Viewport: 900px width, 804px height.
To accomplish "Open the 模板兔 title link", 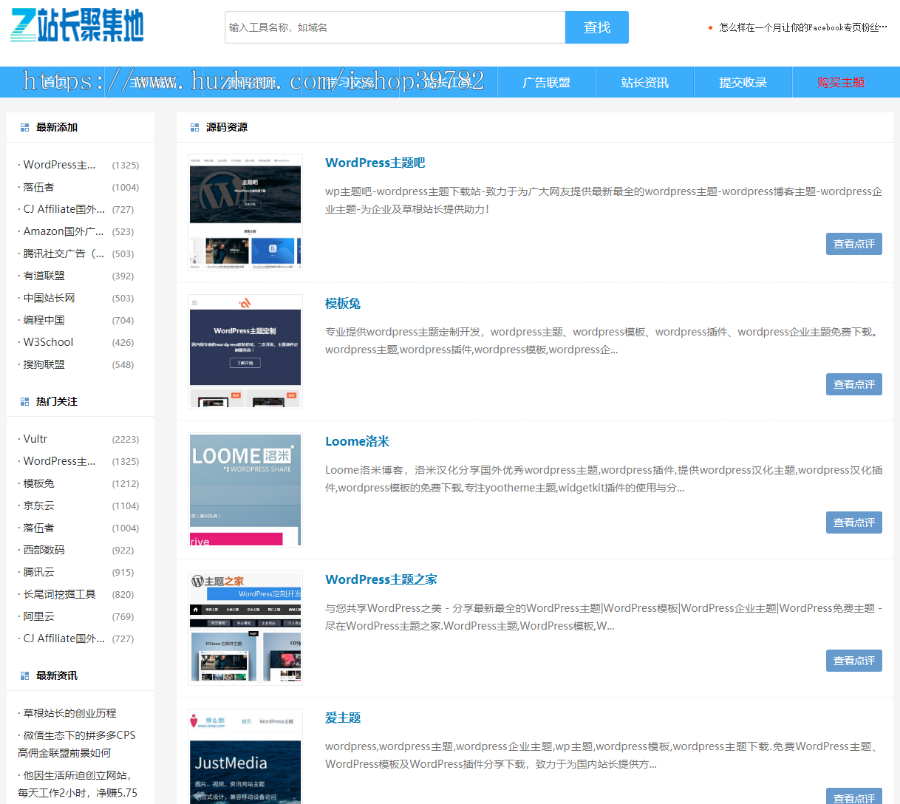I will (x=343, y=304).
